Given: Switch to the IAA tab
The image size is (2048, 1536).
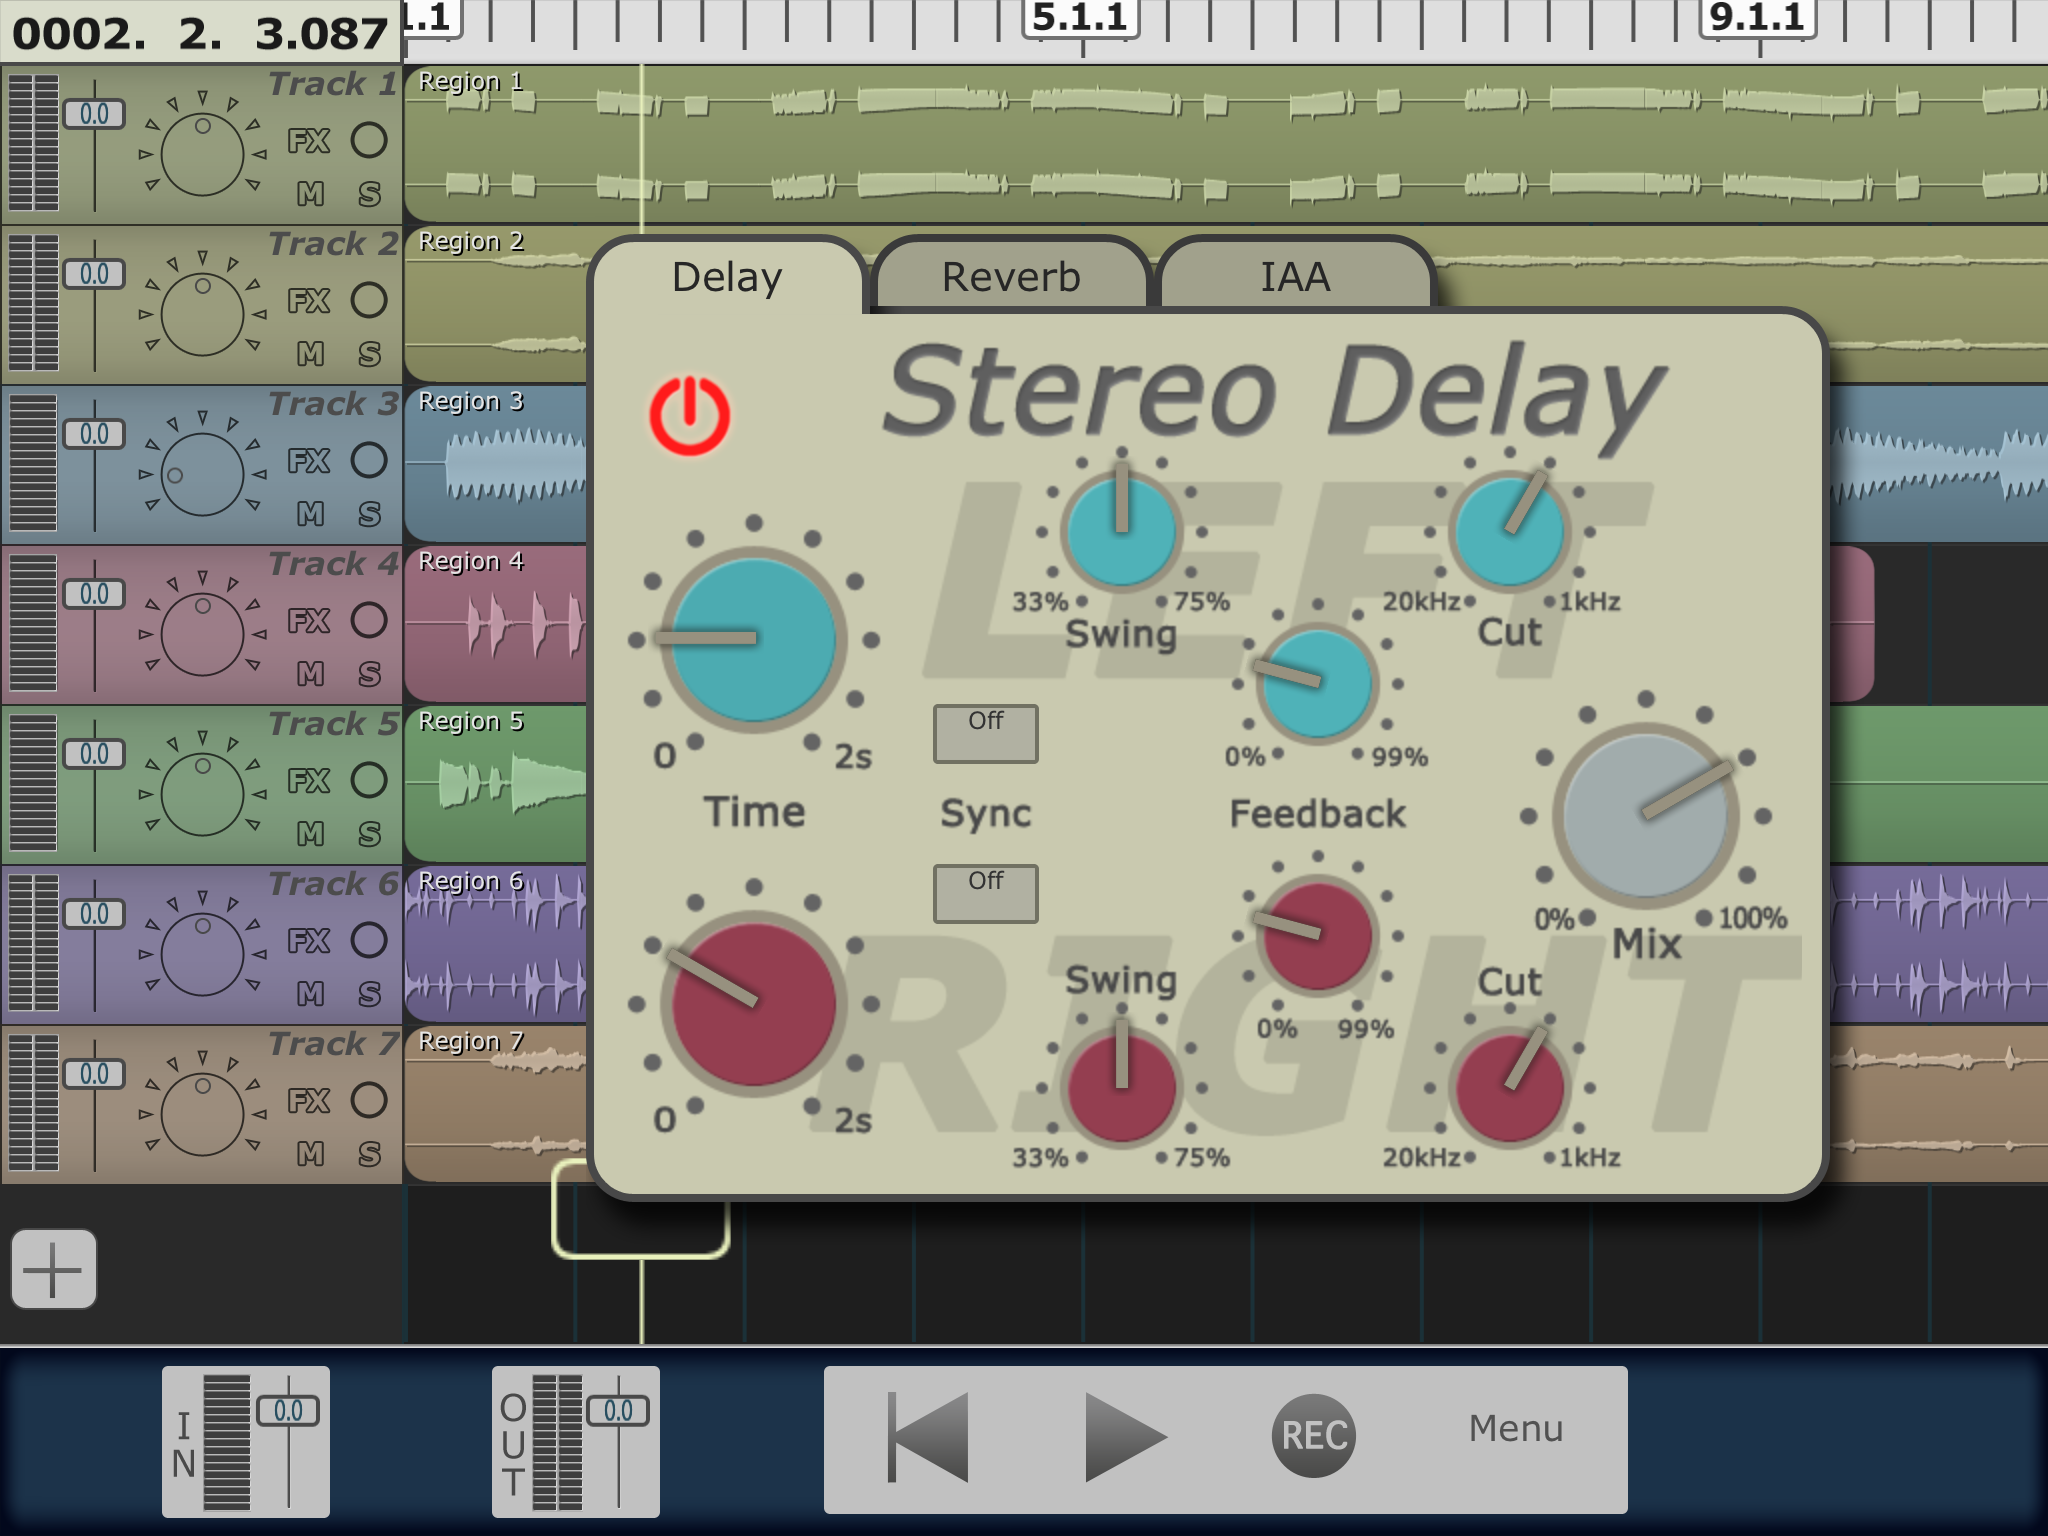Looking at the screenshot, I should tap(1294, 277).
